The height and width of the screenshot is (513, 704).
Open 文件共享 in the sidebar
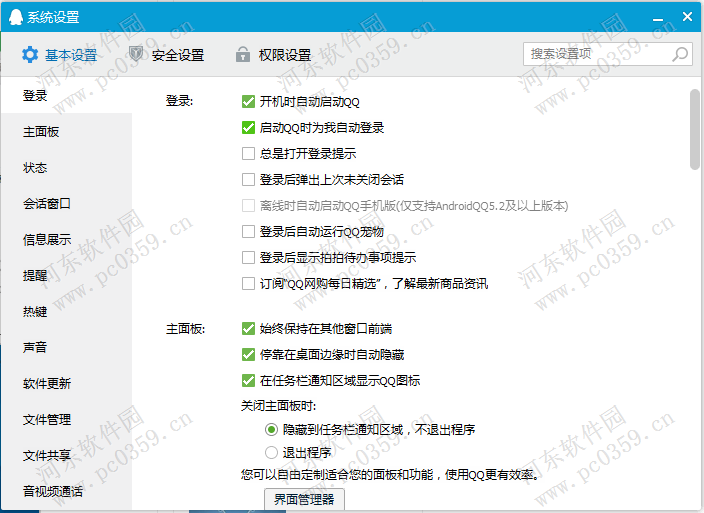pyautogui.click(x=66, y=455)
